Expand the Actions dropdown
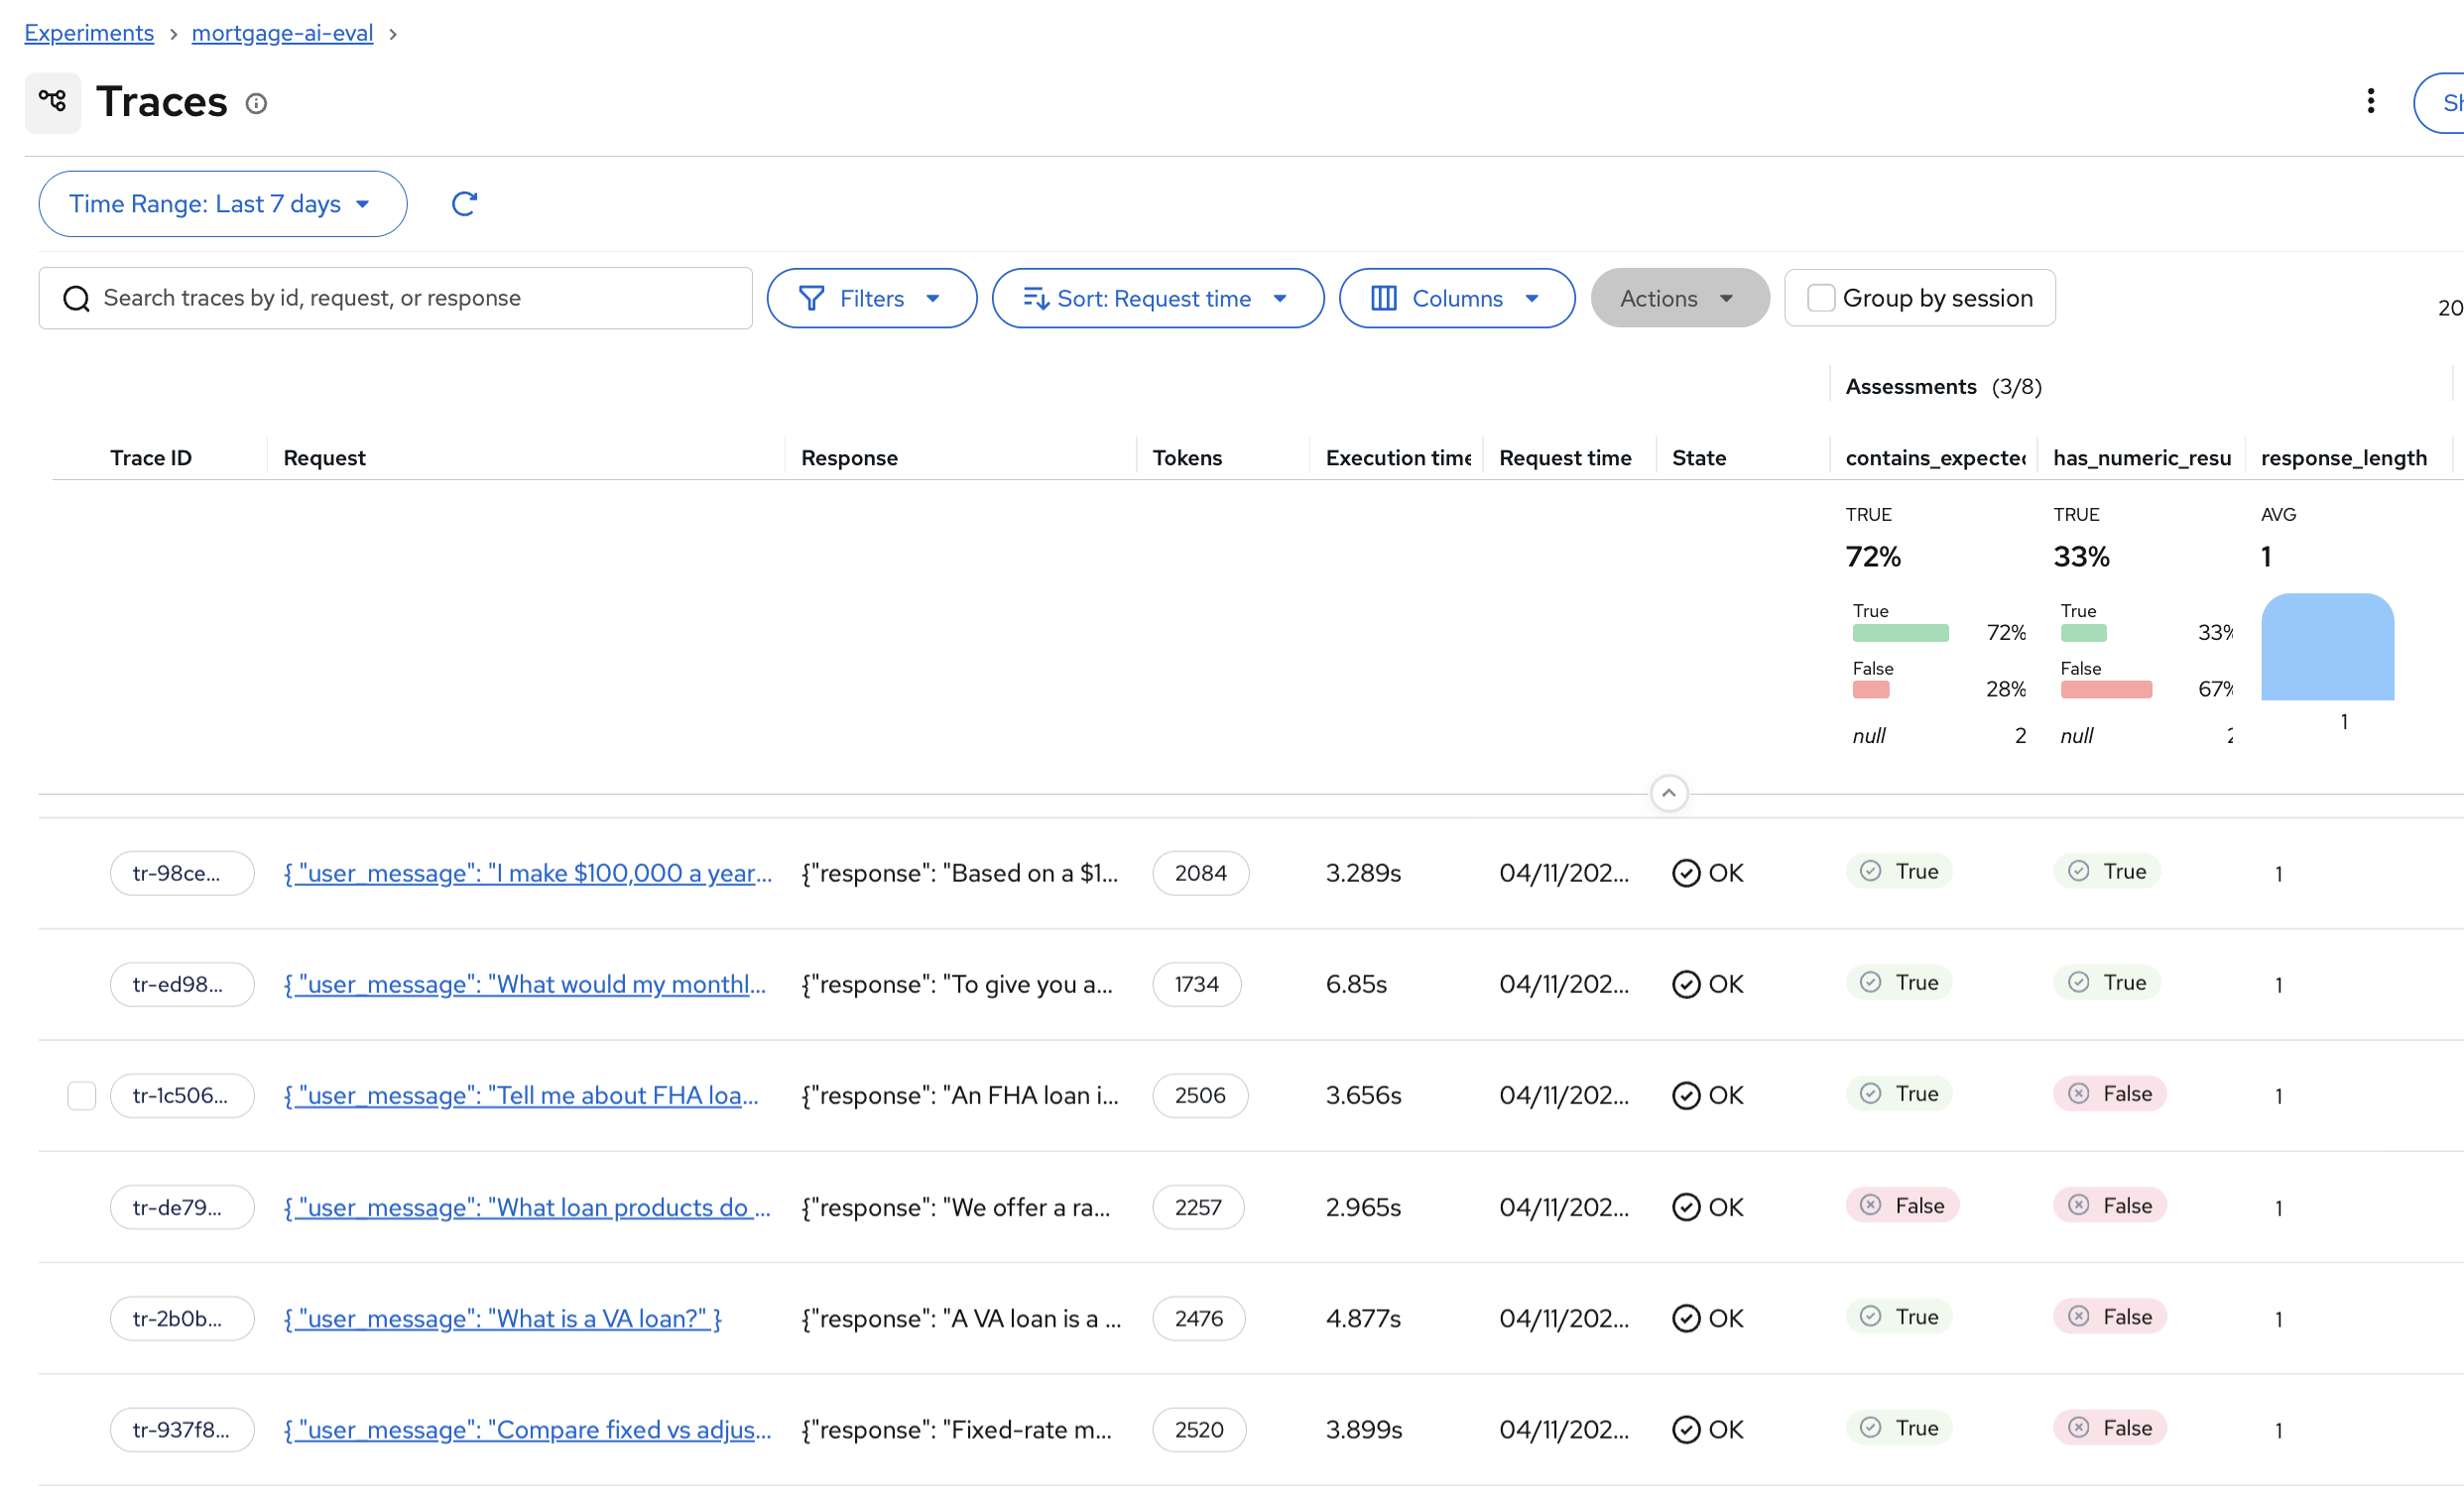Viewport: 2464px width, 1506px height. click(1679, 298)
